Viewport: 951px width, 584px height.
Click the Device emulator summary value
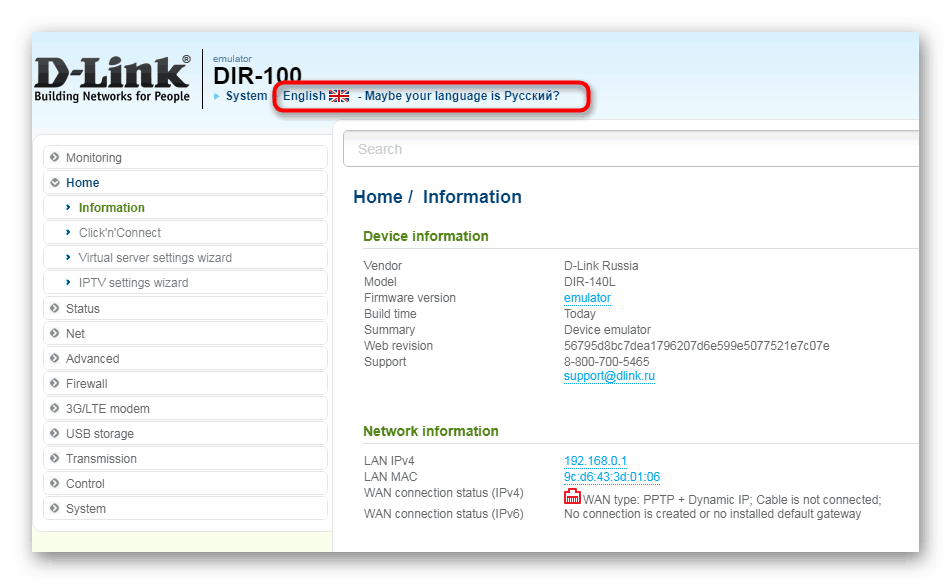[x=607, y=330]
